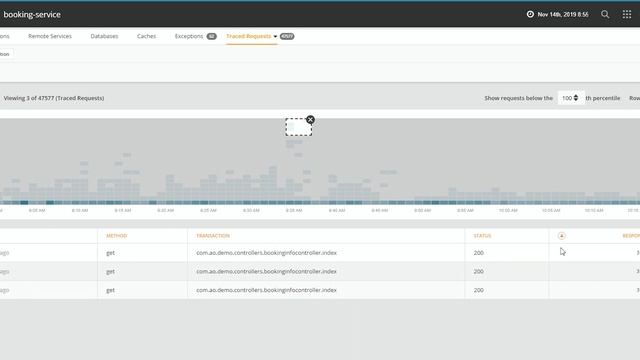
Task: Click the 10:00 AM time label on the heatmap axis
Action: 508,211
